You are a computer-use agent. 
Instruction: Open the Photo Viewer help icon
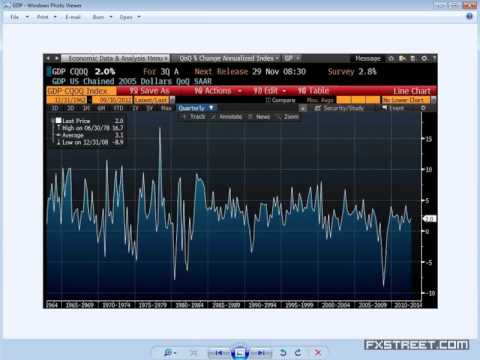click(x=469, y=16)
